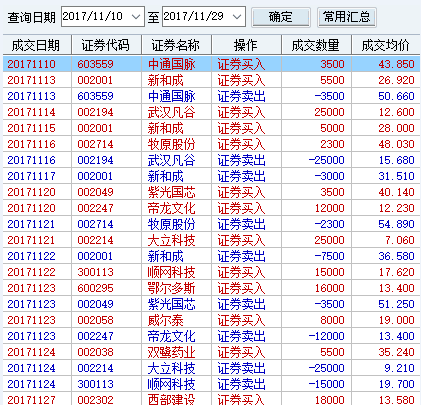Click the 确定 button

pos(281,17)
